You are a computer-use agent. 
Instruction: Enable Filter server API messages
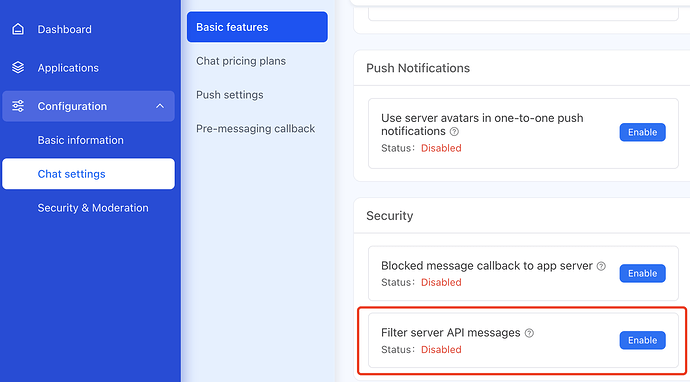coord(642,340)
